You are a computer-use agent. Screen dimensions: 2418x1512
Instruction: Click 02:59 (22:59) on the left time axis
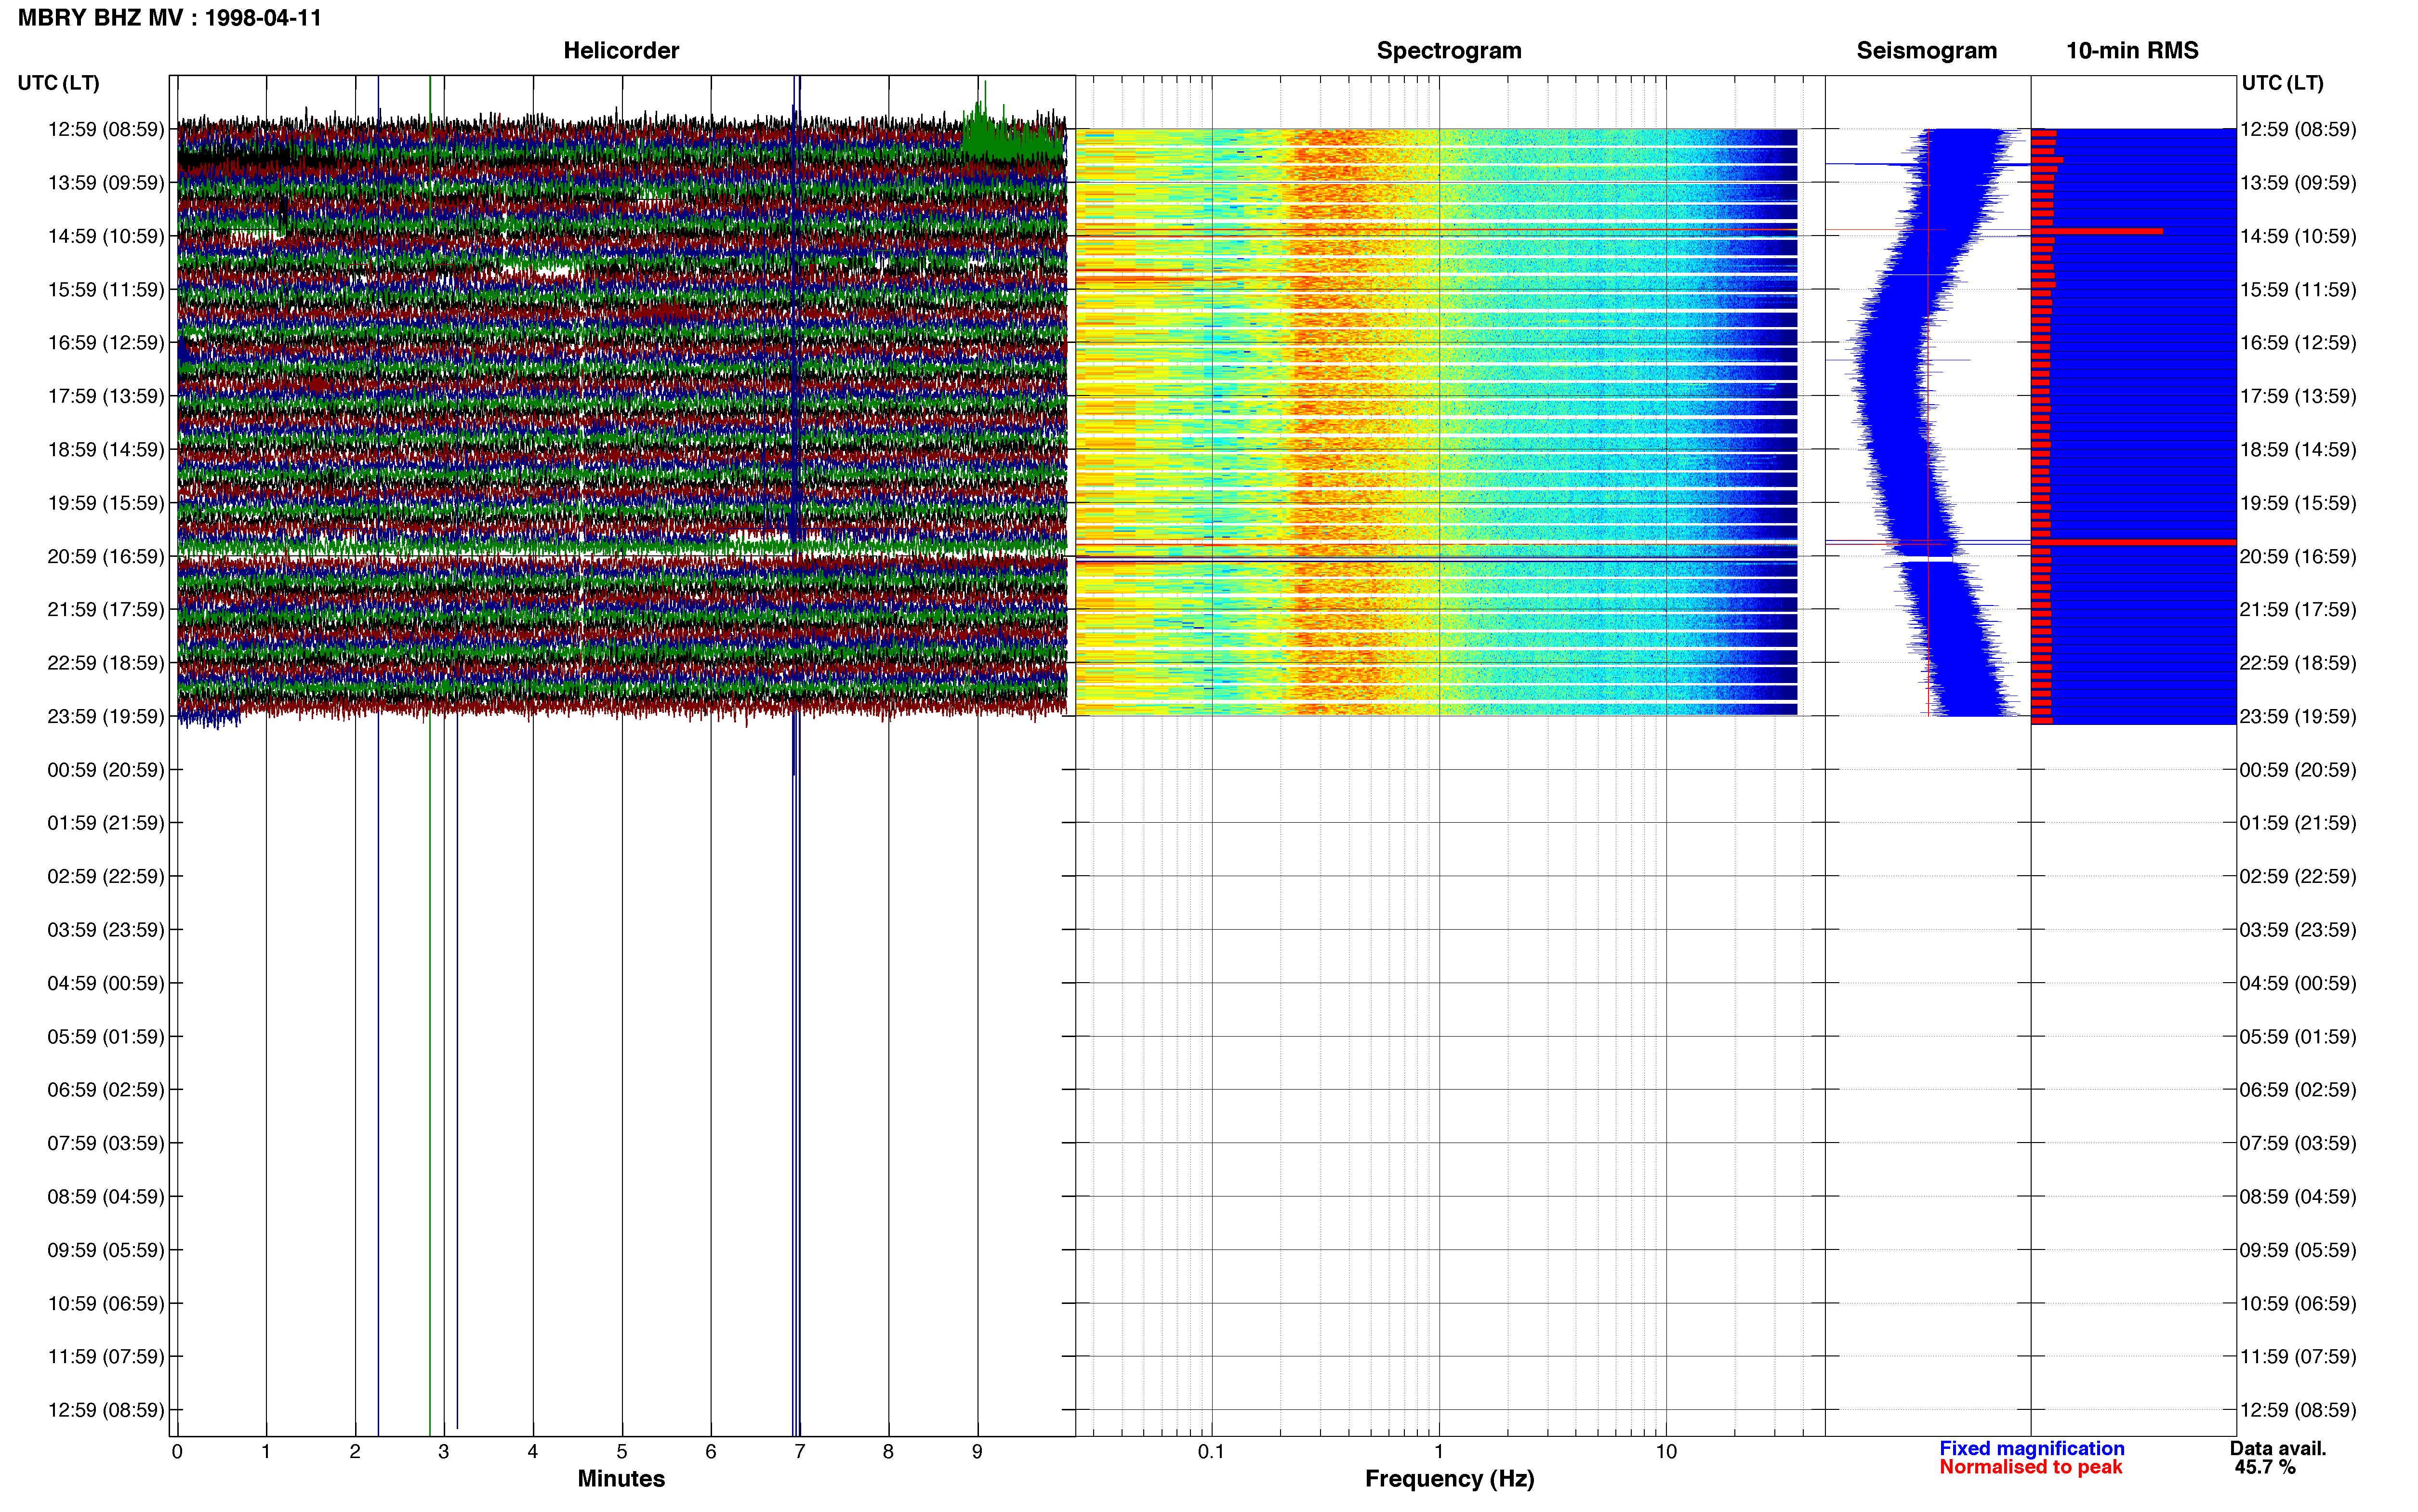click(x=106, y=876)
